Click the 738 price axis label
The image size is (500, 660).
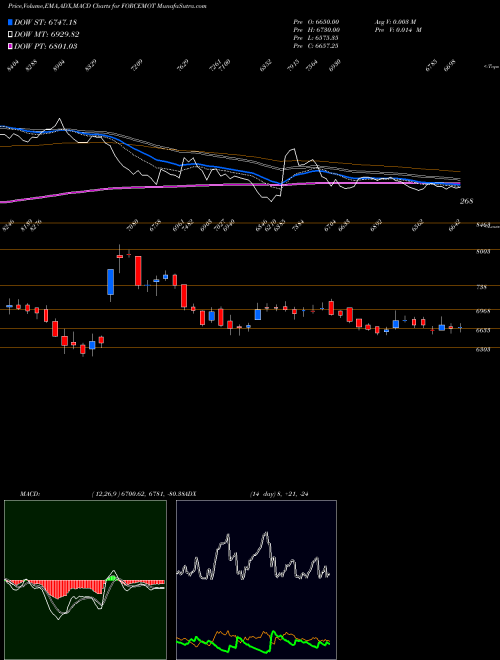tap(481, 287)
